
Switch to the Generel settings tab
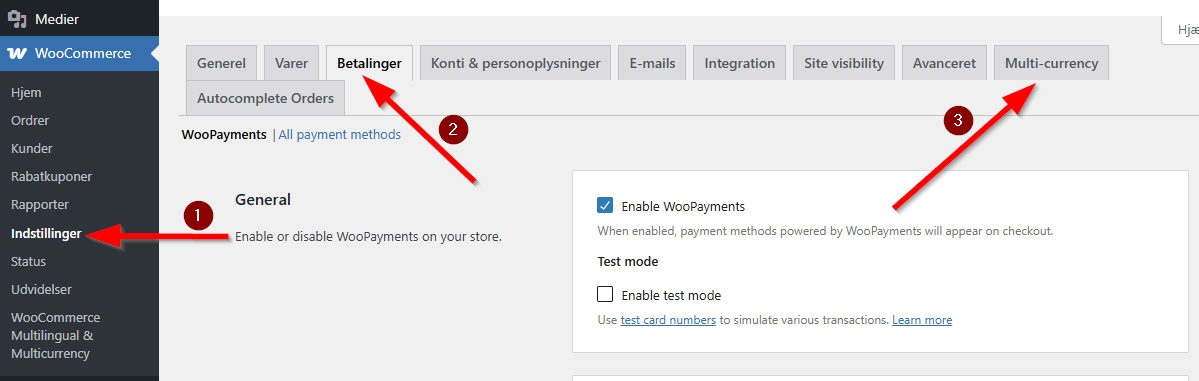coord(221,64)
